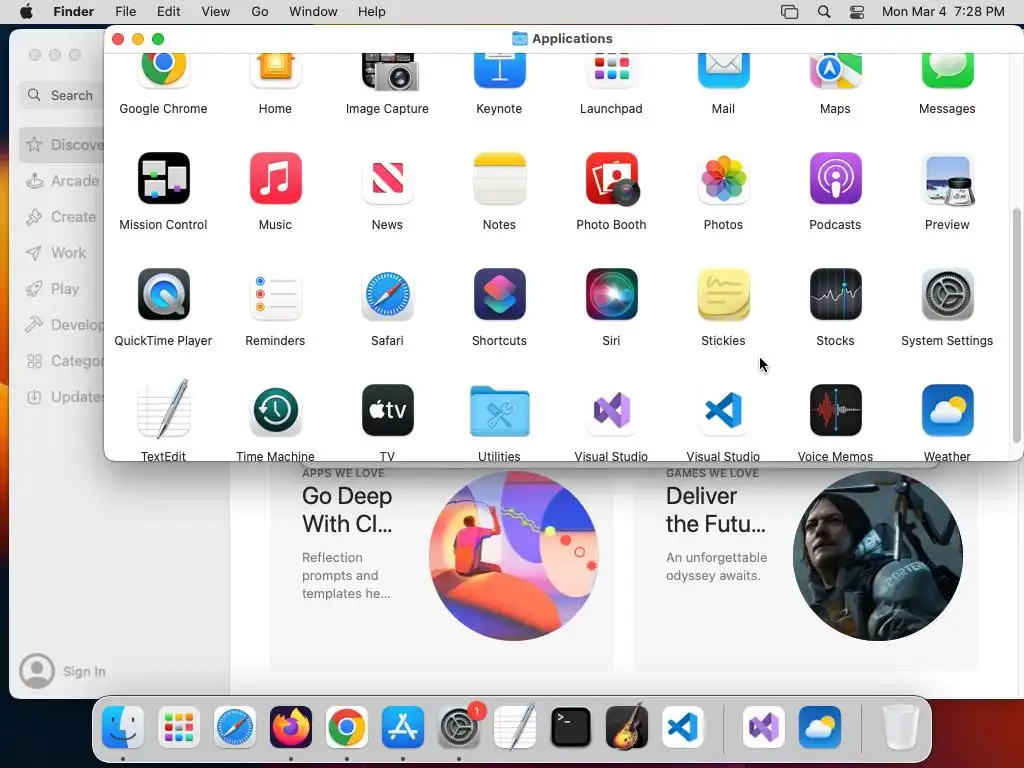Select the Apple TV app icon
Screen dimensions: 1024x768
tap(387, 410)
